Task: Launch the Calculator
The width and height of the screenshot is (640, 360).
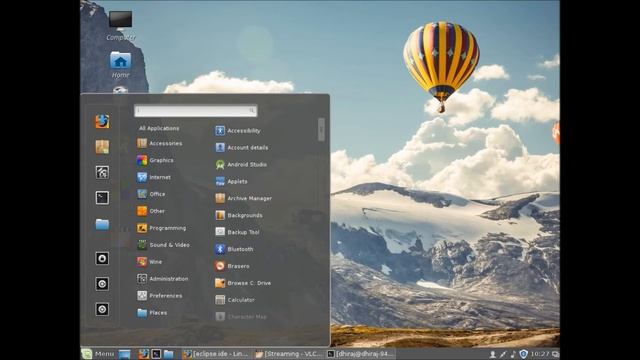Action: point(235,300)
